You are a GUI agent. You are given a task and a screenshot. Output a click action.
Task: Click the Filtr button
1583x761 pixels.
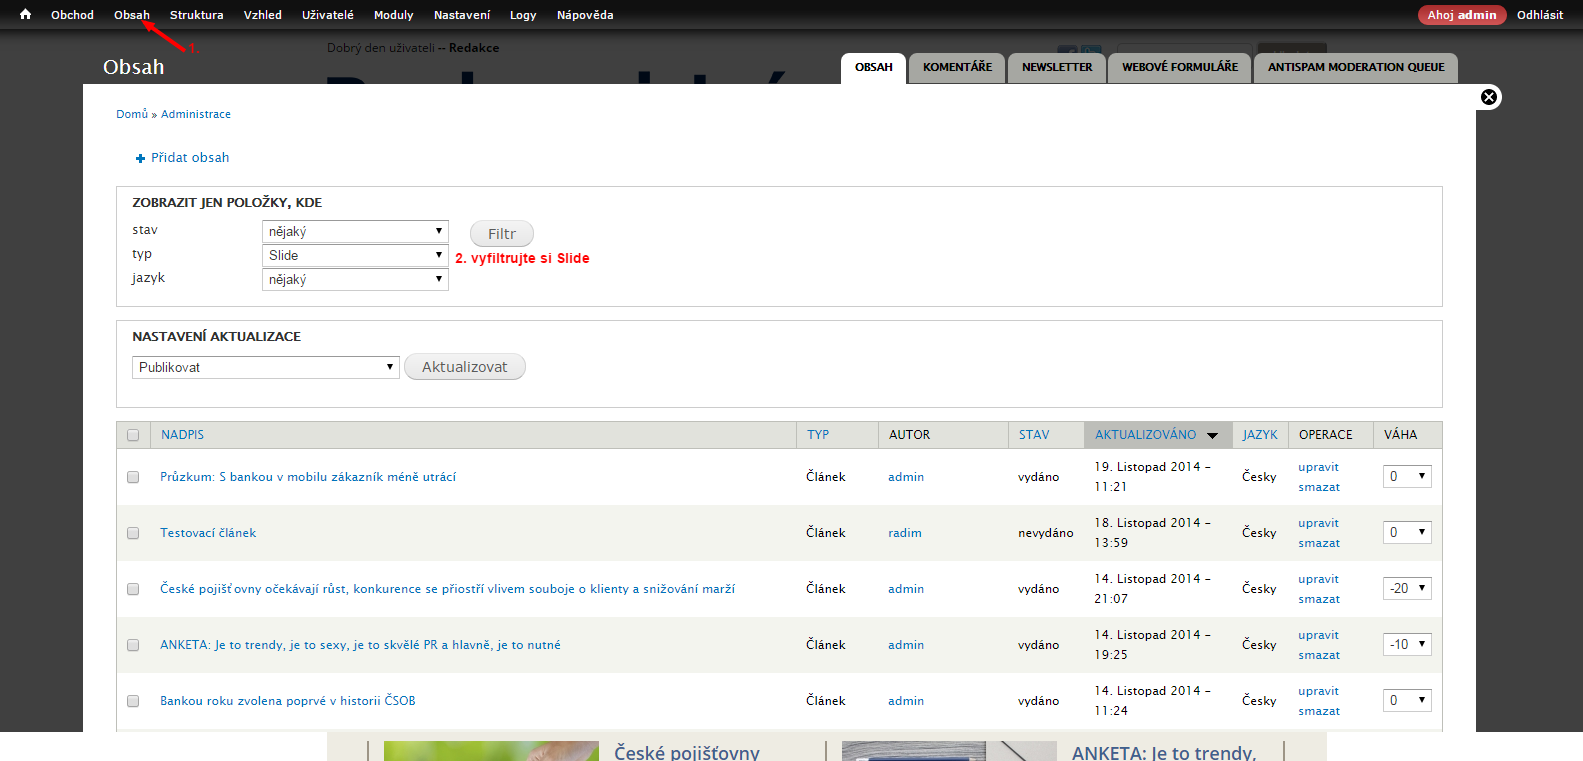pos(502,234)
